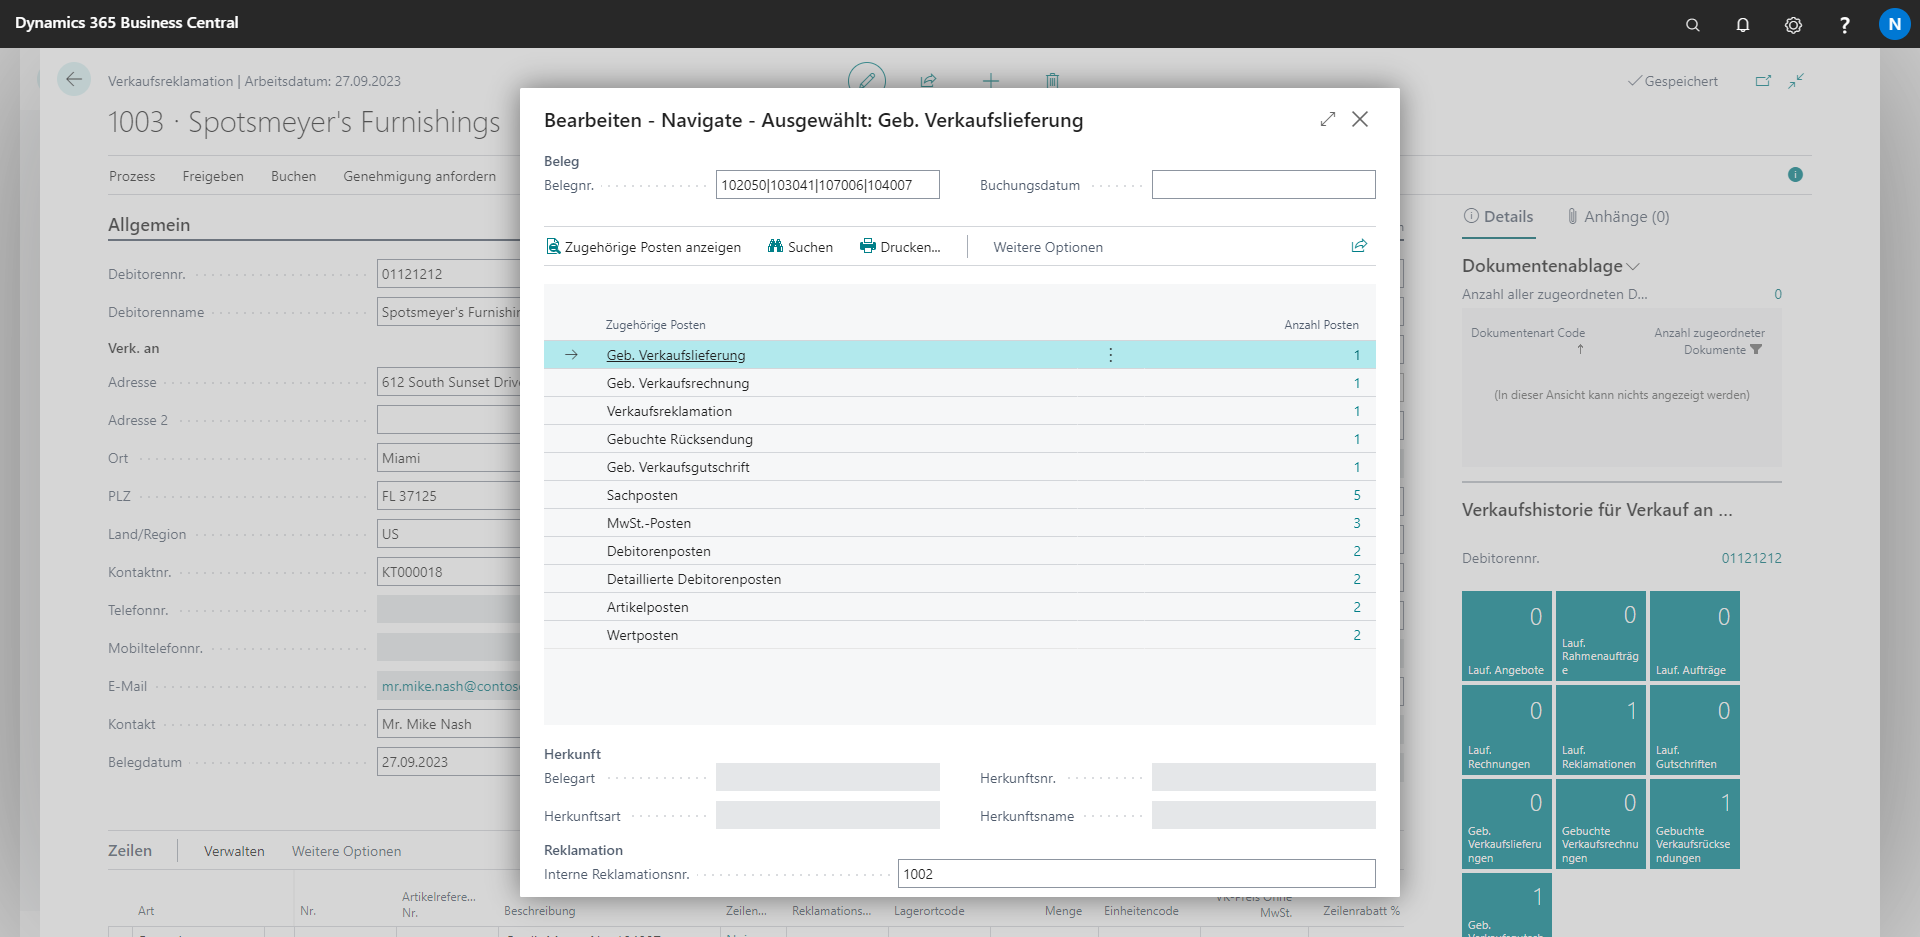The image size is (1920, 937).
Task: Close the Navigate dialog
Action: (x=1360, y=119)
